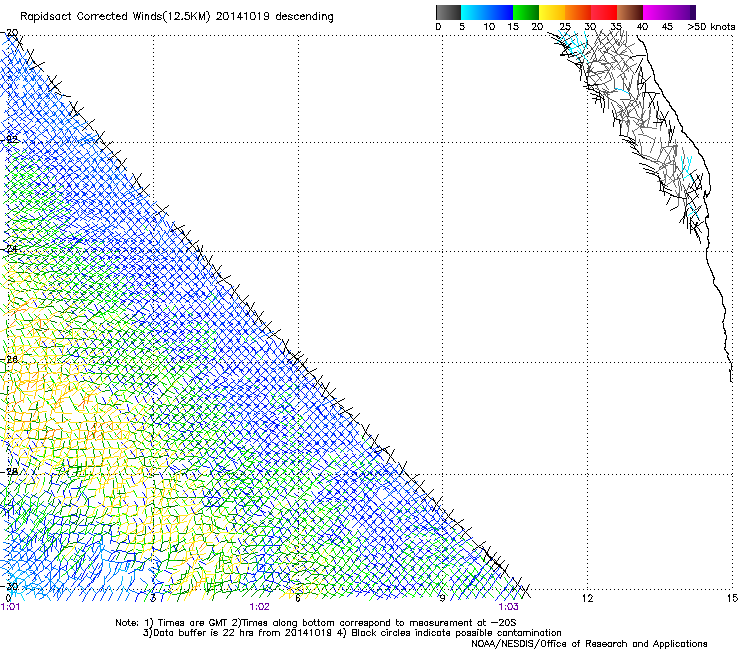Viewport: 740px width, 650px height.
Task: Click the latitude label '-26' on left axis
Action: pos(10,360)
